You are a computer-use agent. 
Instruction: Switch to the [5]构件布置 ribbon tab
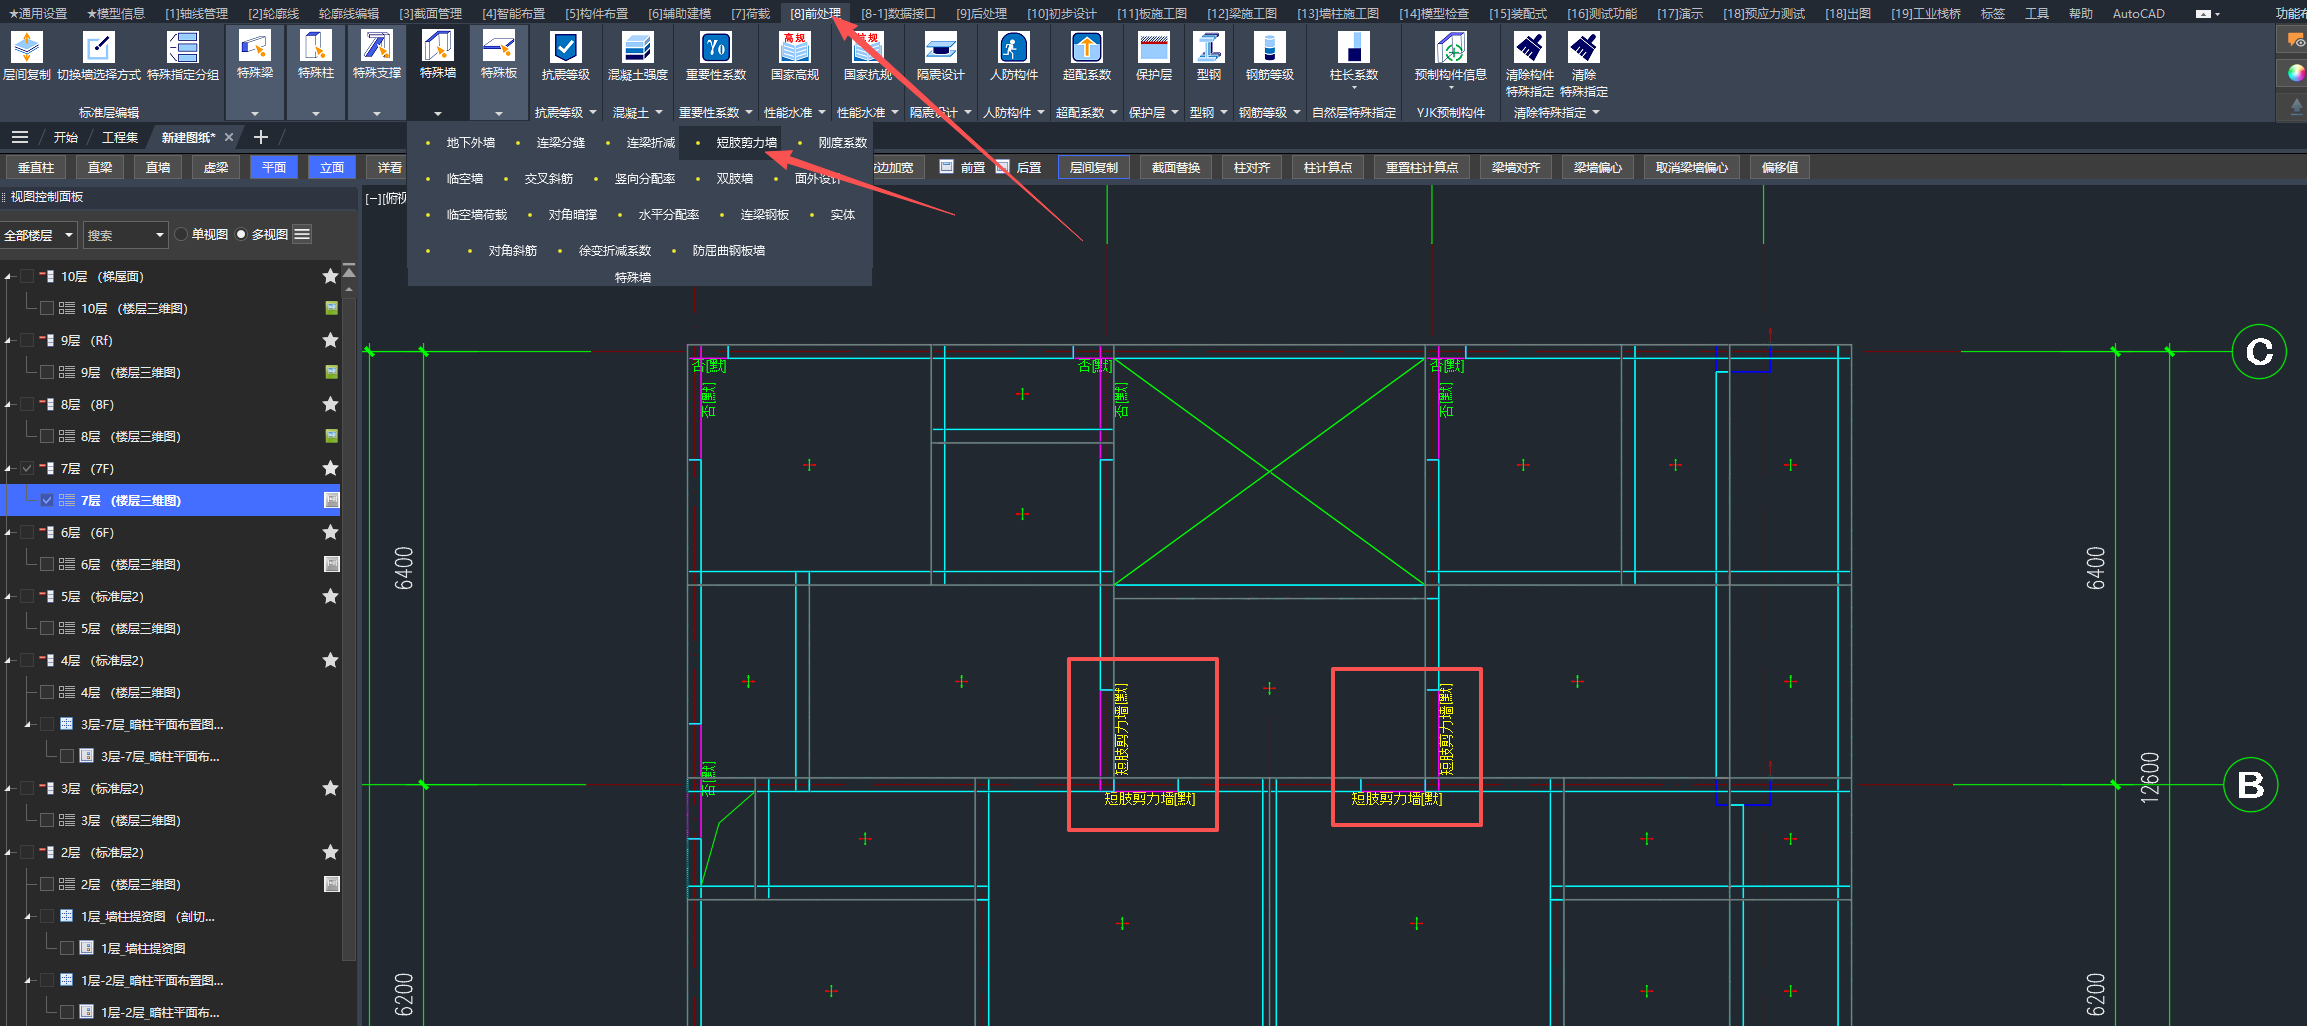(596, 13)
